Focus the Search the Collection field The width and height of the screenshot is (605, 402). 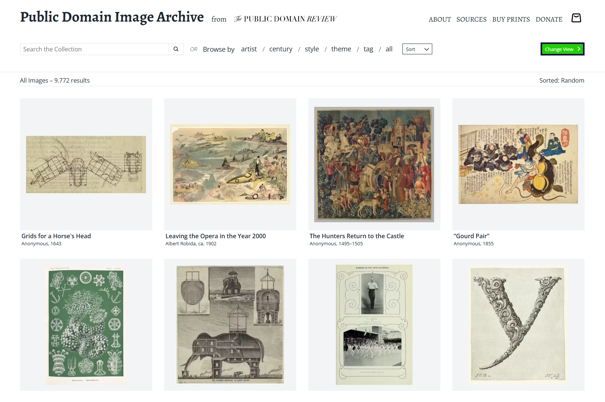95,49
